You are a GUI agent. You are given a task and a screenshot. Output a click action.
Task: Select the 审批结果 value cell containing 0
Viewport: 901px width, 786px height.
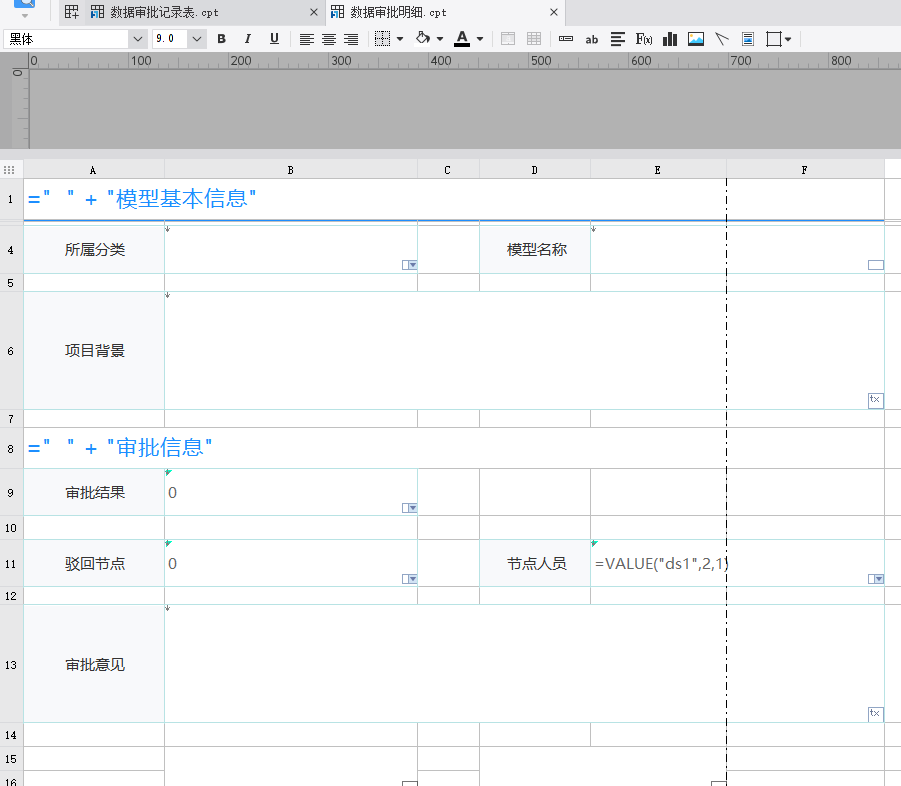click(x=291, y=492)
